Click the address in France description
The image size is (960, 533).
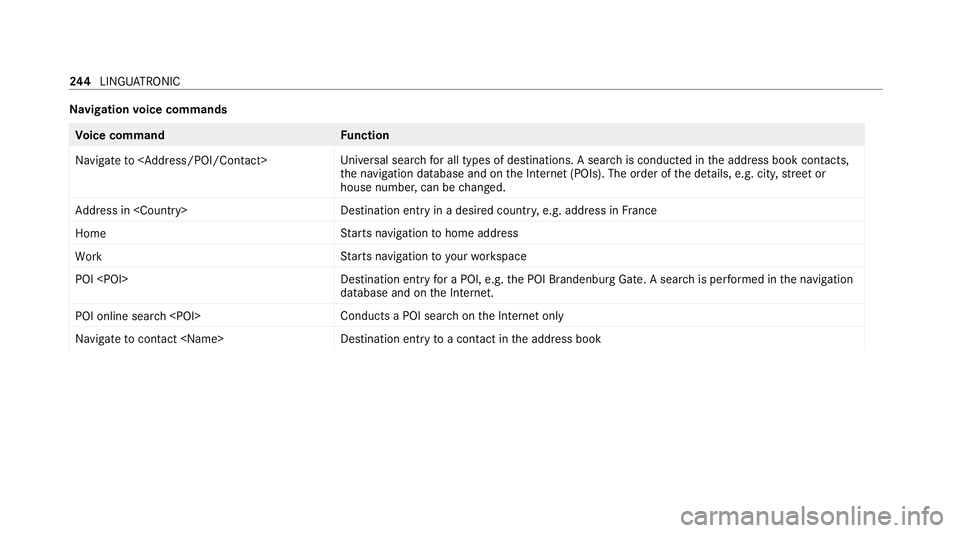498,211
